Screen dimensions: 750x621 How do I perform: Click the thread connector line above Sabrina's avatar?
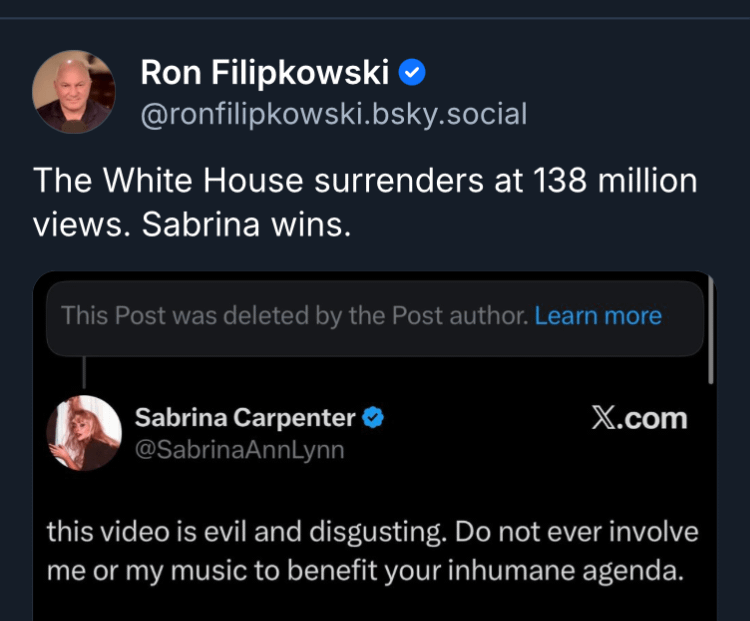[x=84, y=374]
